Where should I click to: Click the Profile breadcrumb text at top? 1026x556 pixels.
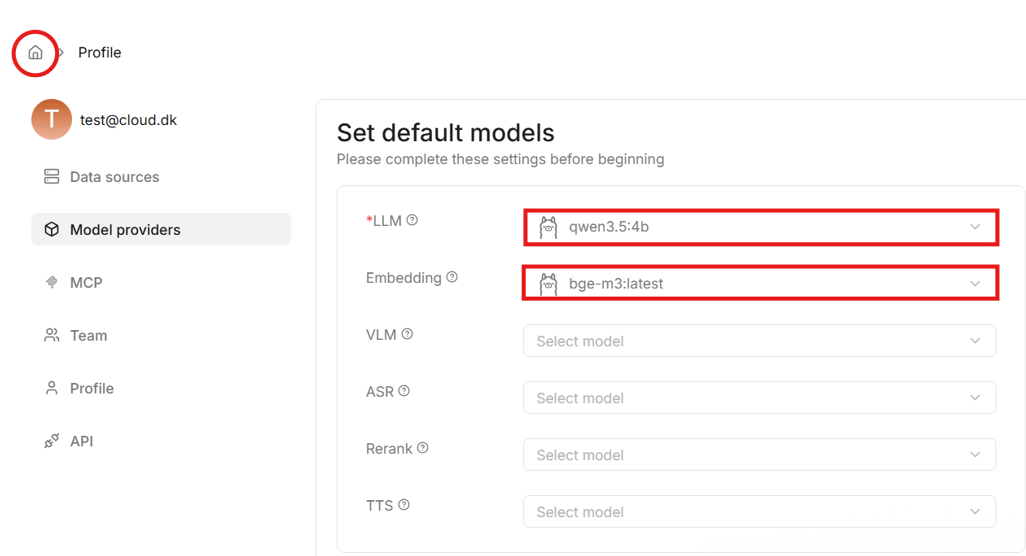pos(99,53)
